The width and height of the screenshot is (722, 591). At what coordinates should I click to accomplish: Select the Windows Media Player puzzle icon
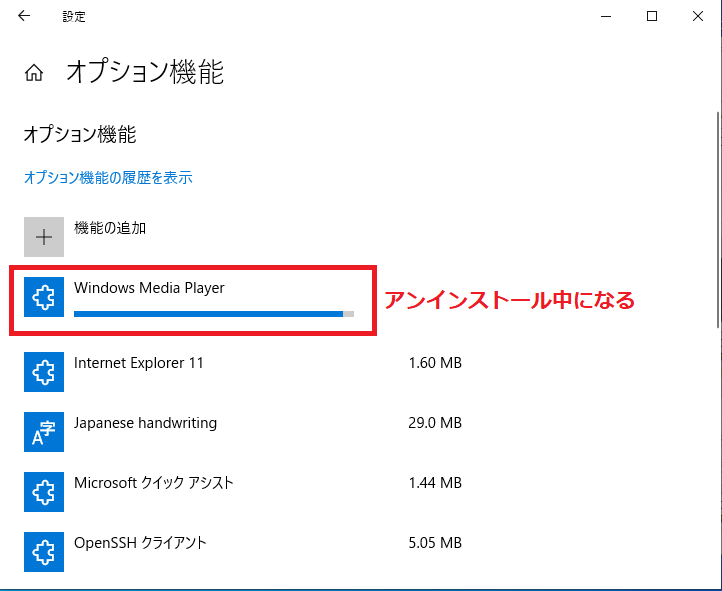click(x=44, y=297)
